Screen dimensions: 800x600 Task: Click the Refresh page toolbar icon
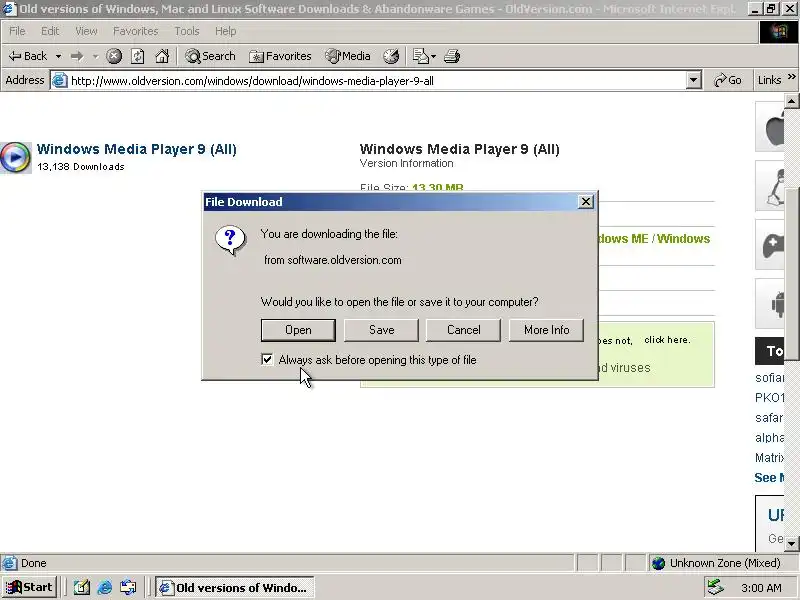pyautogui.click(x=138, y=56)
